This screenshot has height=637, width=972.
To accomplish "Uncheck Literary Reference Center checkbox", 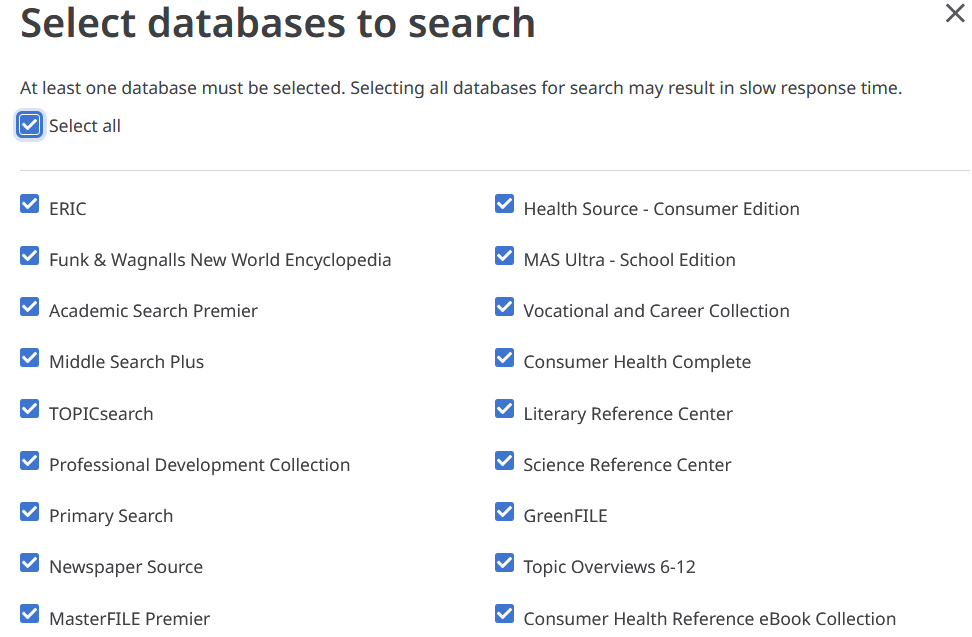I will click(x=504, y=409).
